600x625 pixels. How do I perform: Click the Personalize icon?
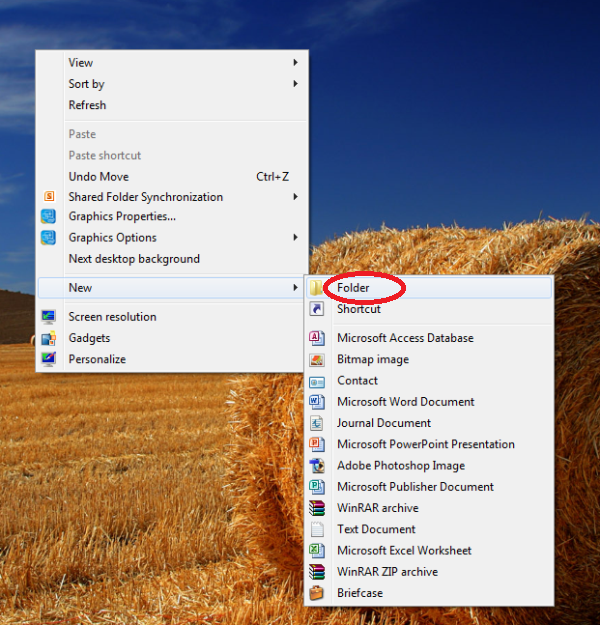(49, 359)
